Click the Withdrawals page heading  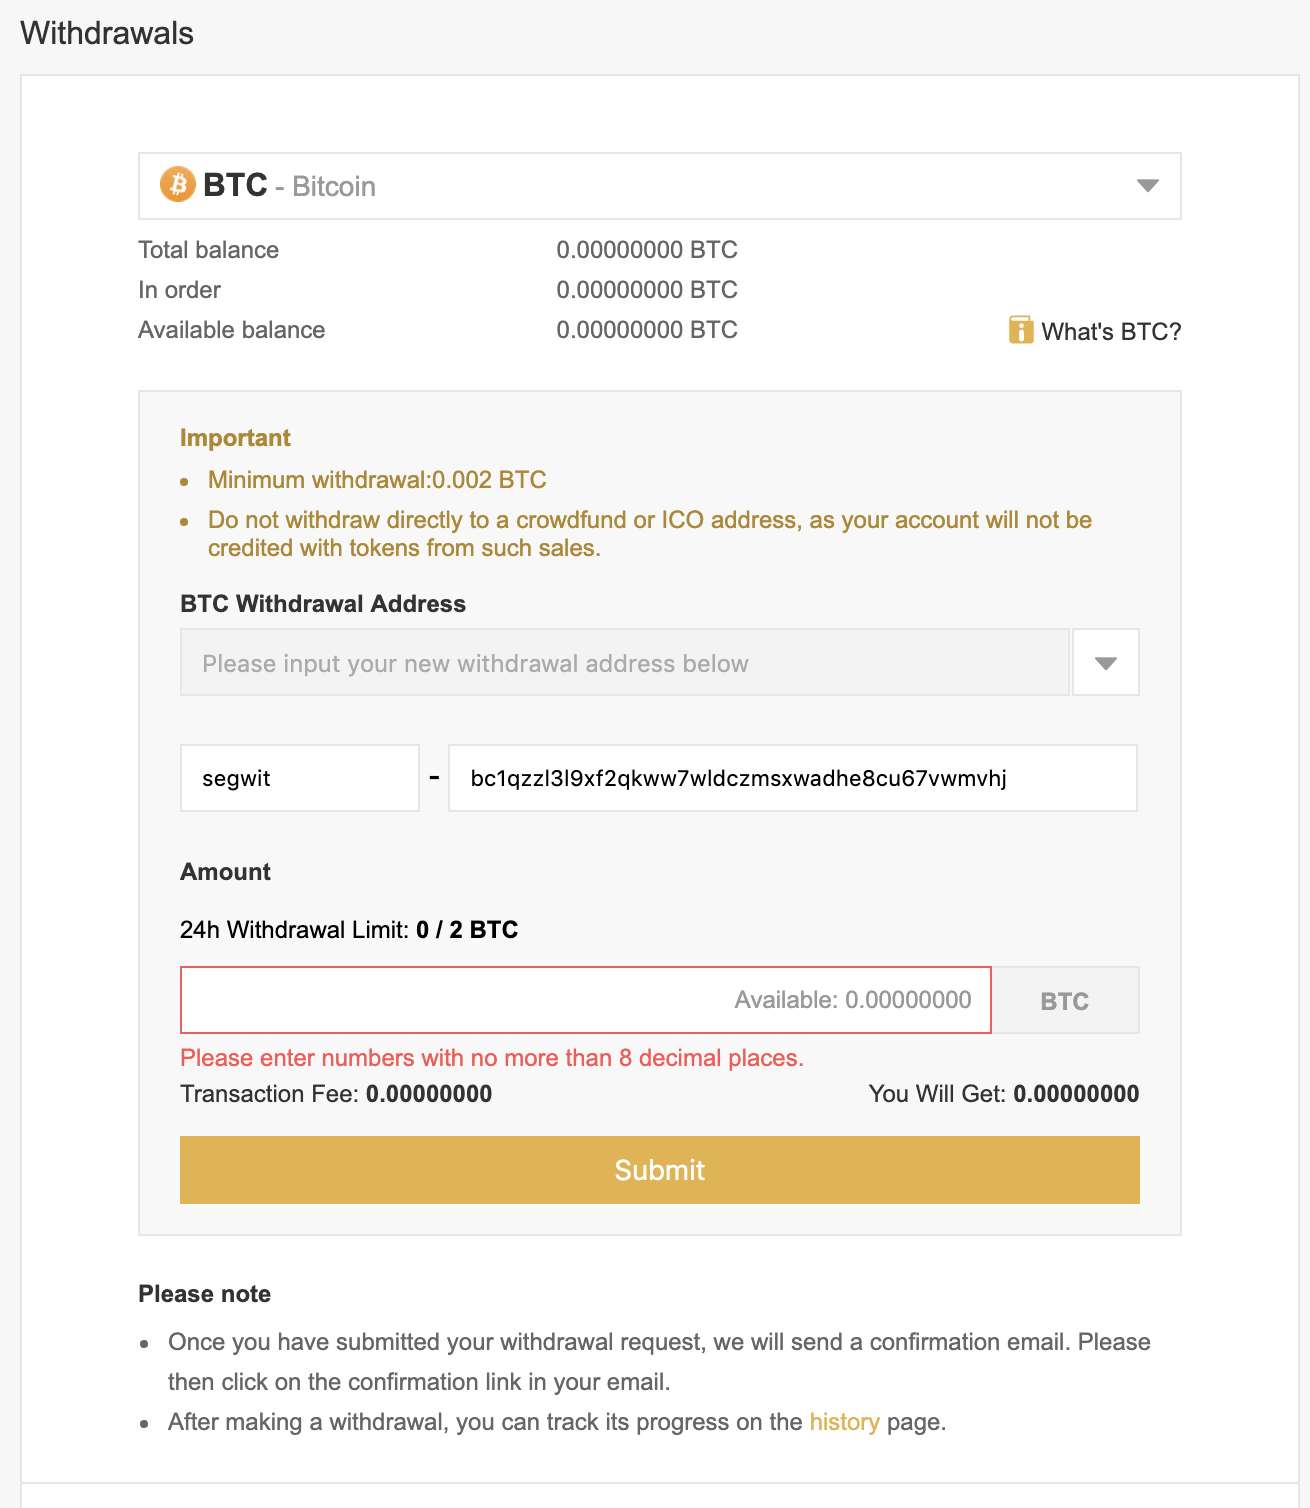[x=107, y=33]
